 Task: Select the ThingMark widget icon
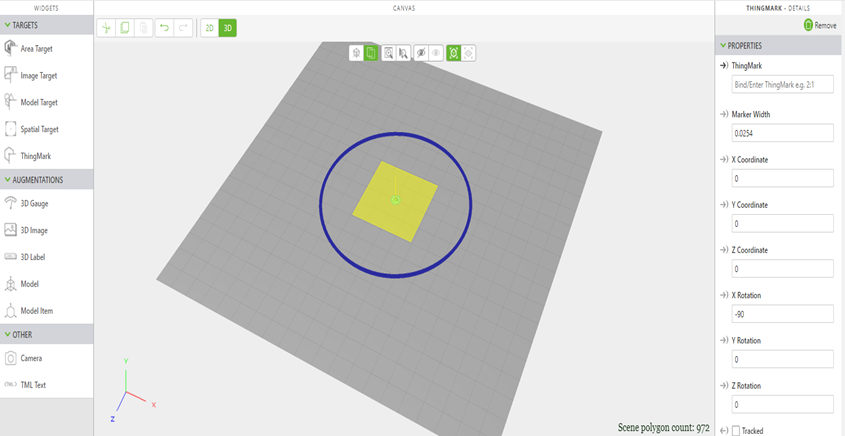click(10, 155)
